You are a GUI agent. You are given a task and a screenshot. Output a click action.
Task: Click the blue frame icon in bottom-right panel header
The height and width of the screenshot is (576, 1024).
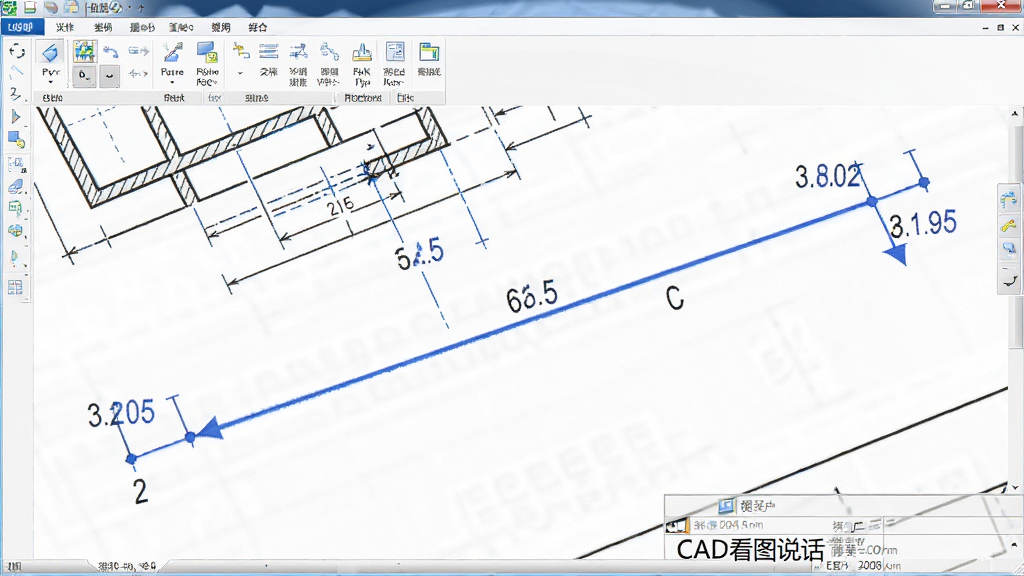(726, 505)
